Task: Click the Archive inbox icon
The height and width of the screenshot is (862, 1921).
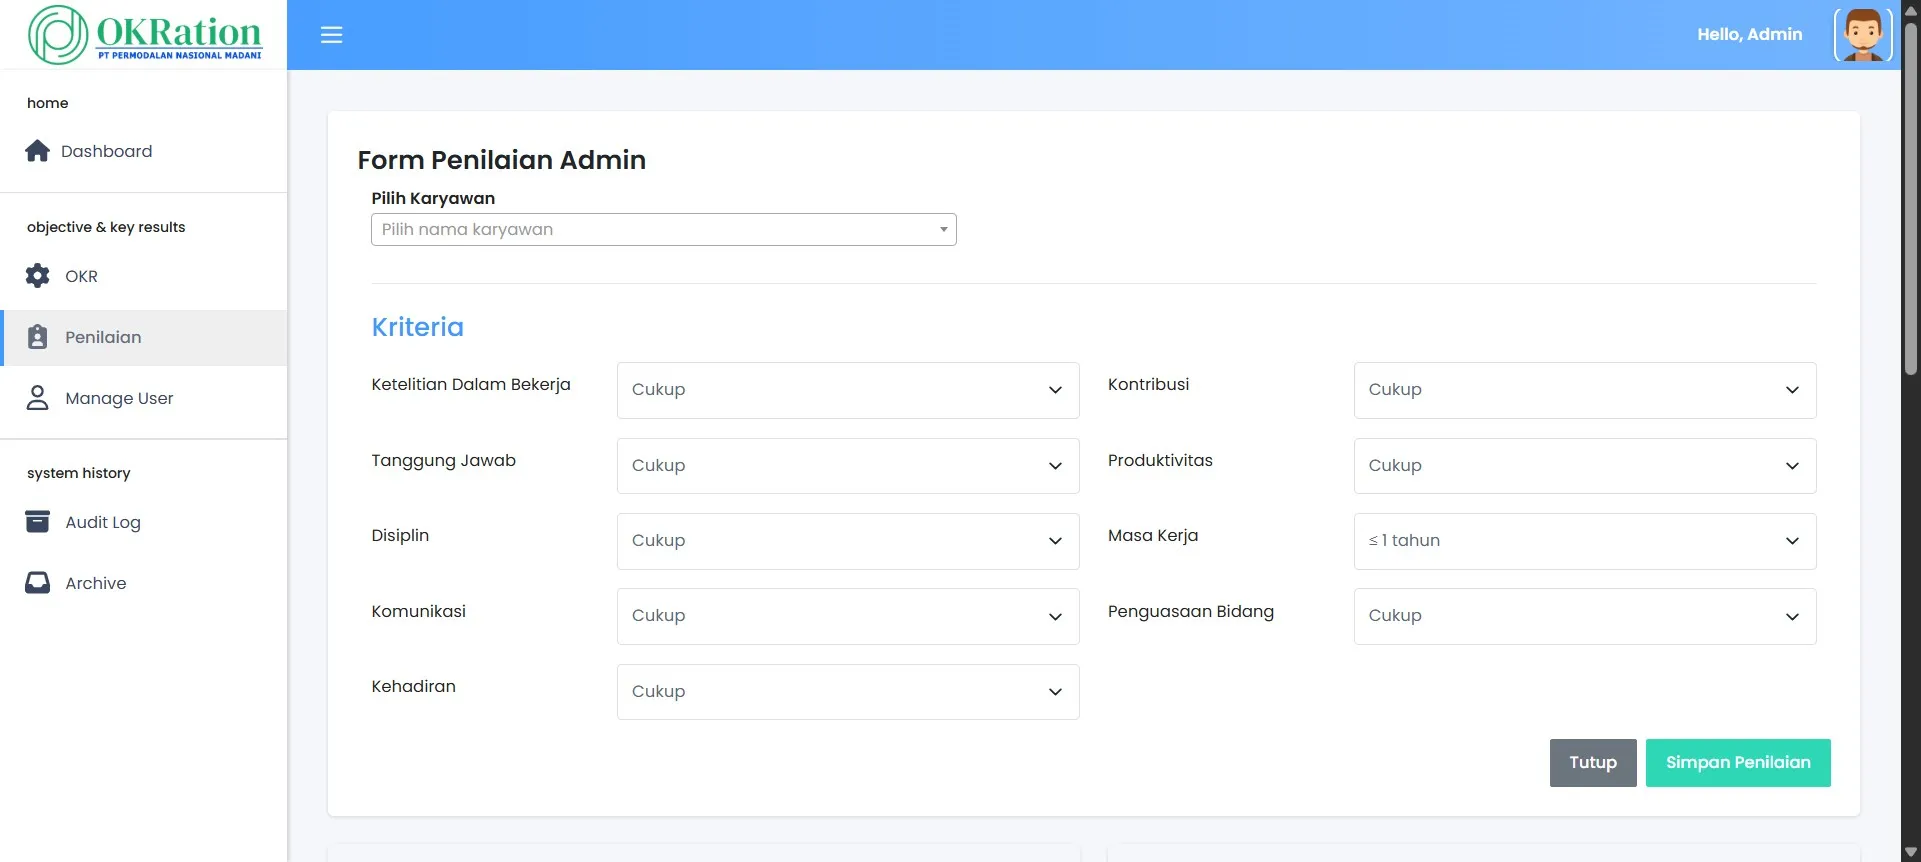Action: pyautogui.click(x=38, y=583)
